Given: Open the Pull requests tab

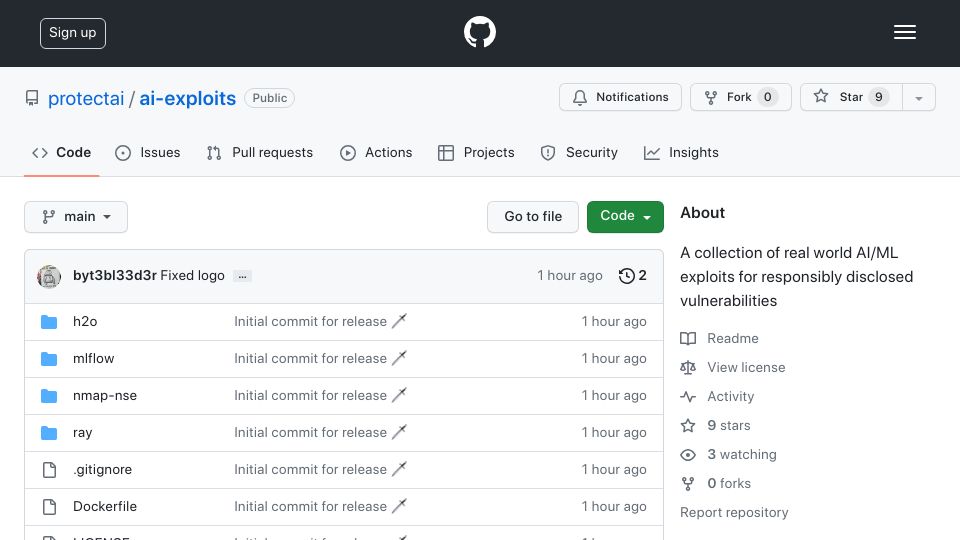Looking at the screenshot, I should point(260,152).
